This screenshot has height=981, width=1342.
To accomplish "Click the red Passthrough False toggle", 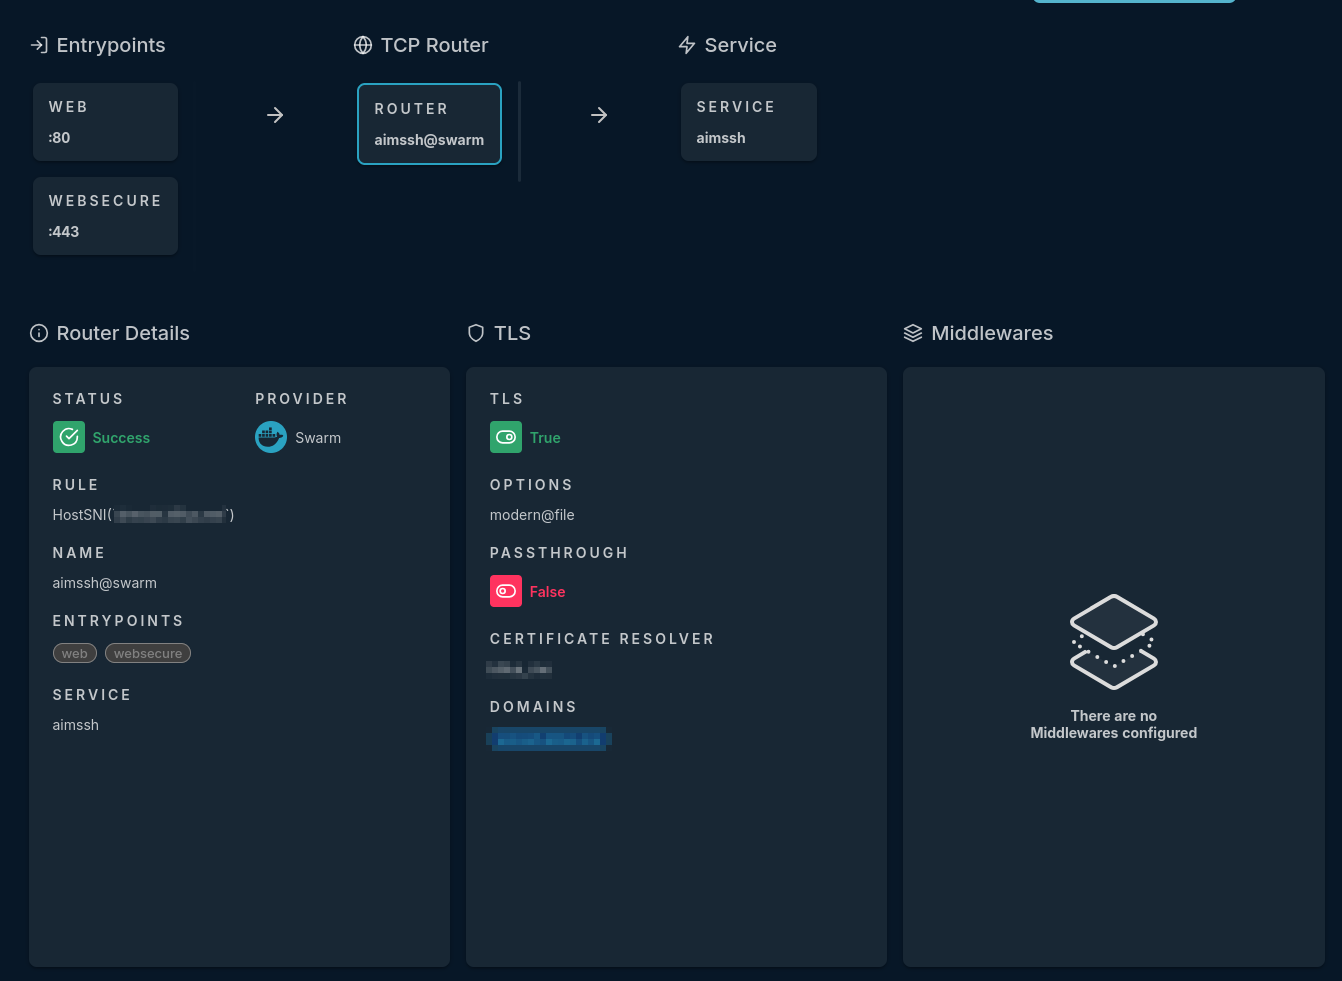I will click(506, 591).
